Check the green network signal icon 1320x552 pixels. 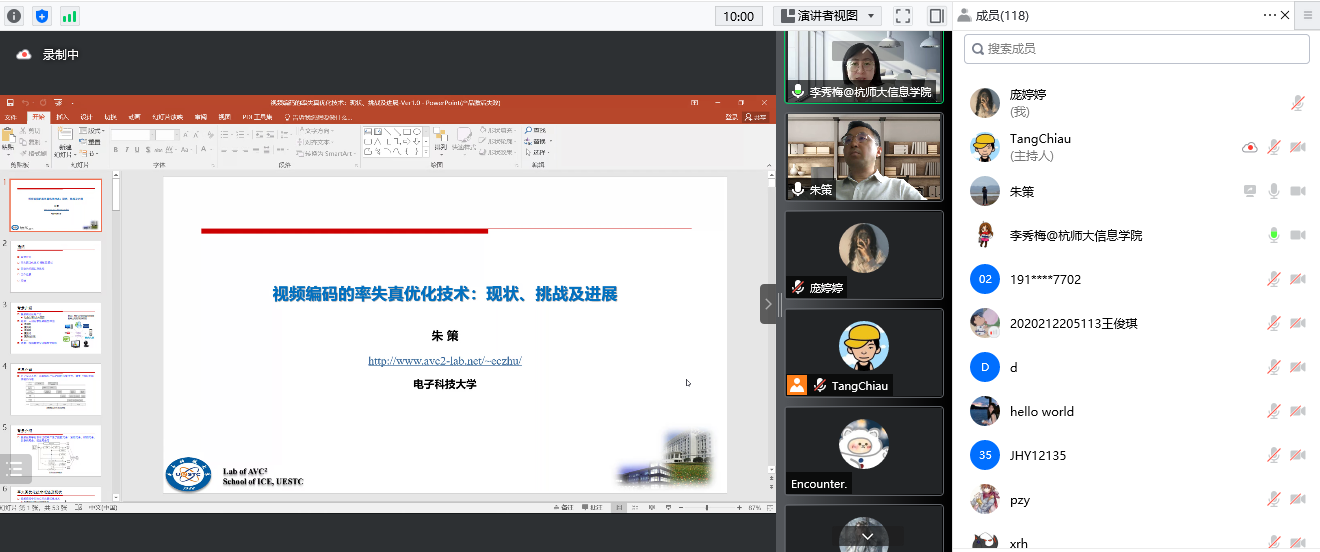pyautogui.click(x=69, y=16)
